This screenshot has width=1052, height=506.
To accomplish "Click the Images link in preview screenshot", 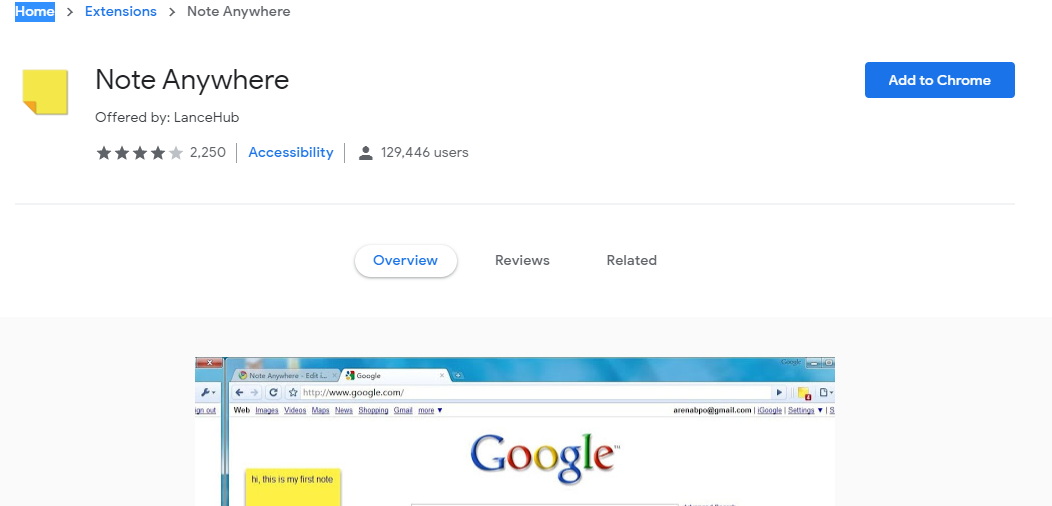I will tap(266, 410).
